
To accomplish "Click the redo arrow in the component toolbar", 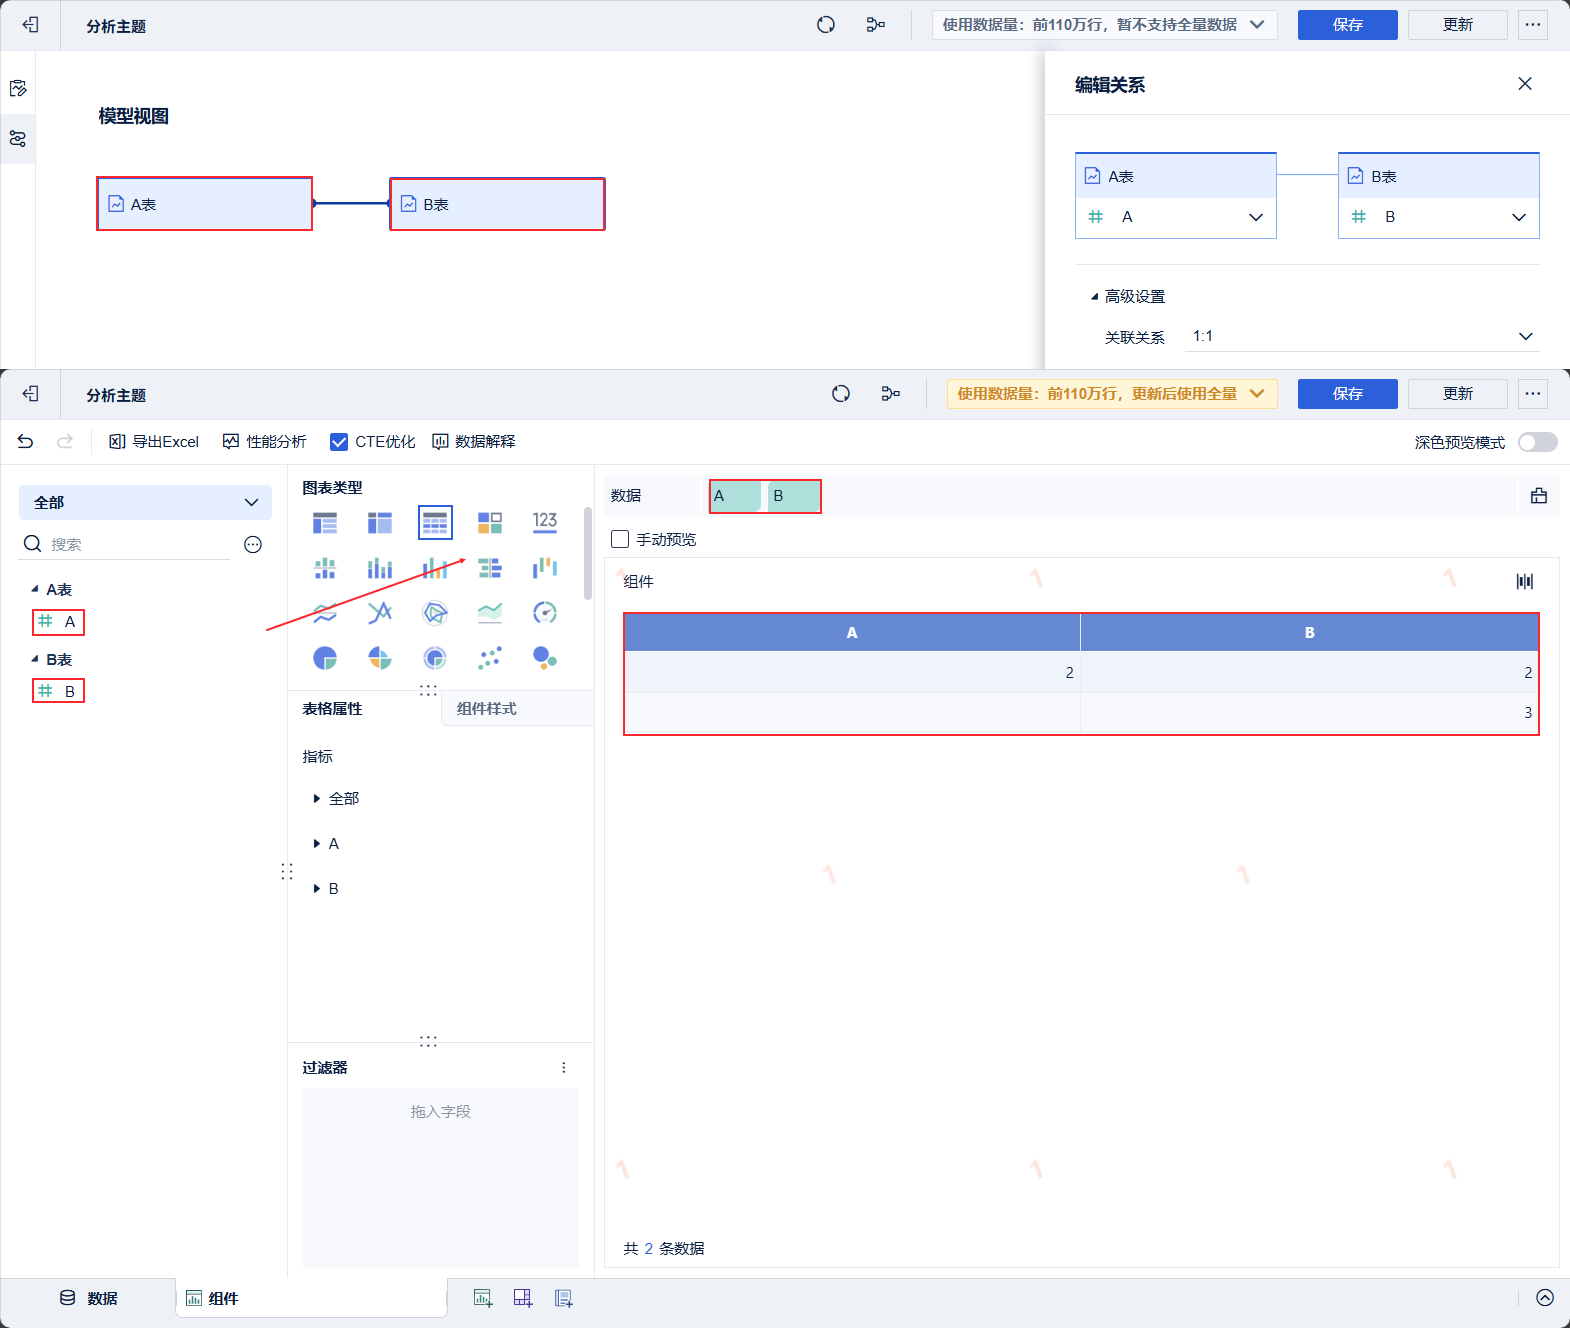I will pos(65,441).
